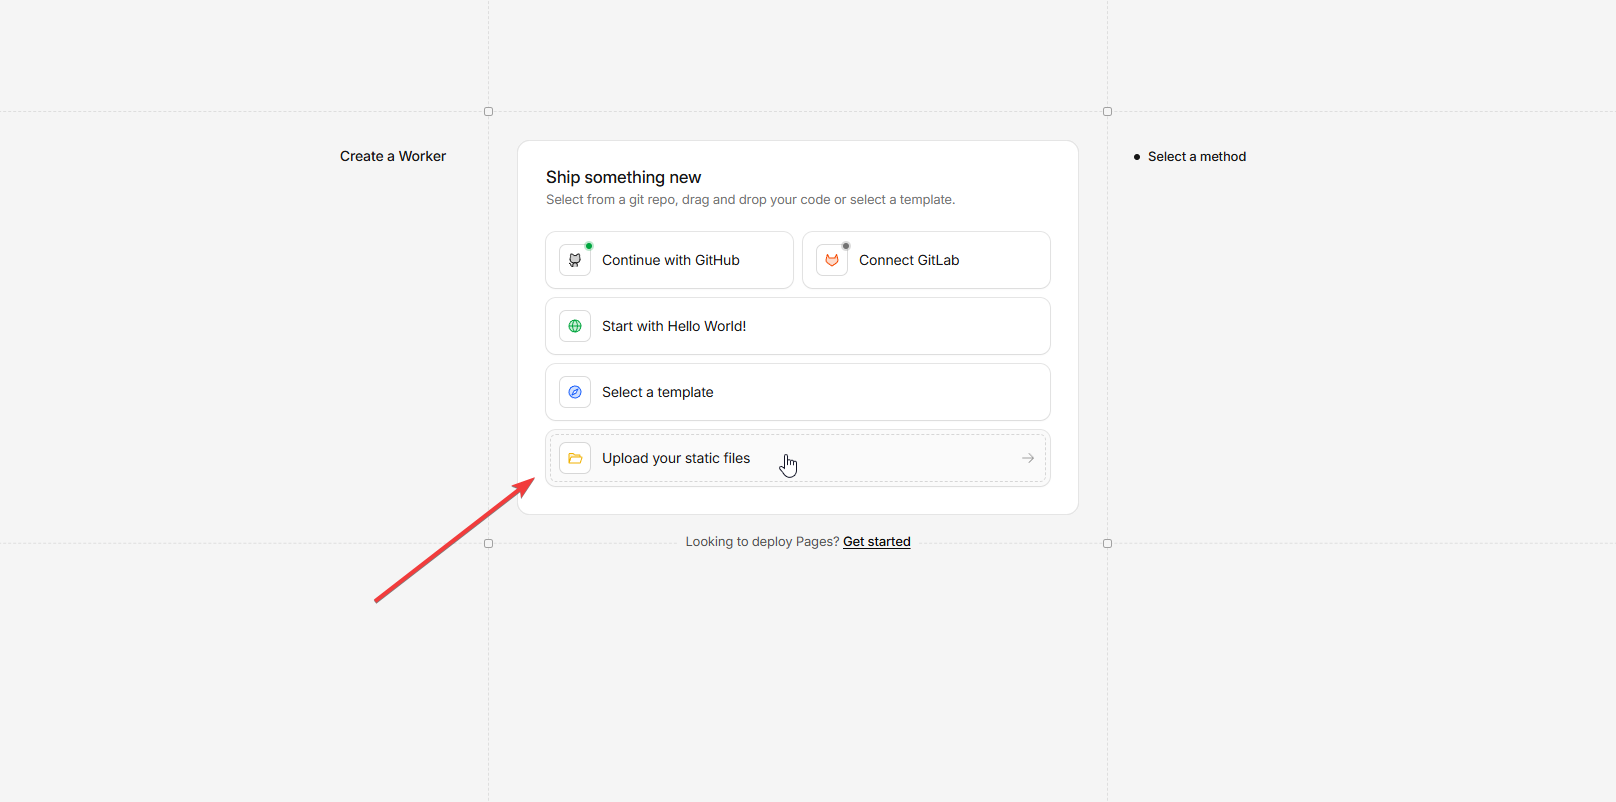Click the Select a method step

pyautogui.click(x=1197, y=157)
